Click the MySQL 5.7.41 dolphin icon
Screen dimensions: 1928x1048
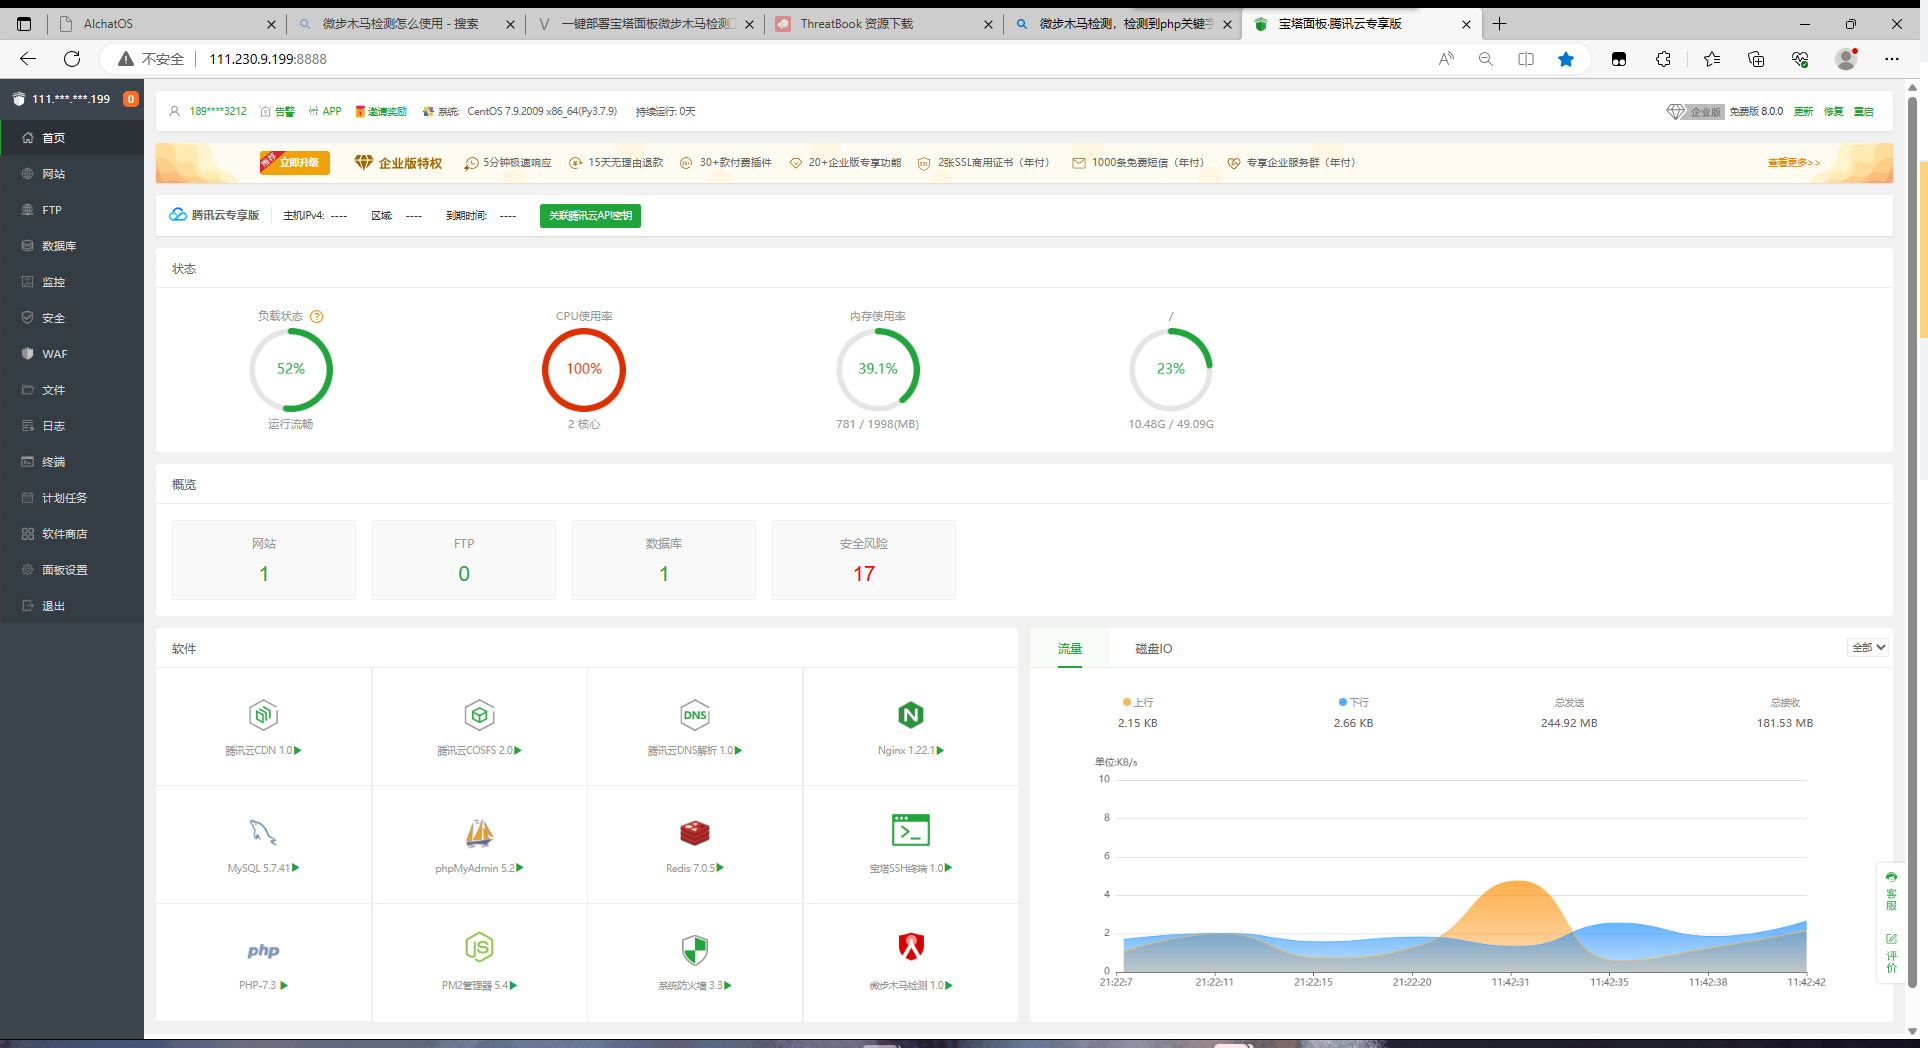[263, 832]
